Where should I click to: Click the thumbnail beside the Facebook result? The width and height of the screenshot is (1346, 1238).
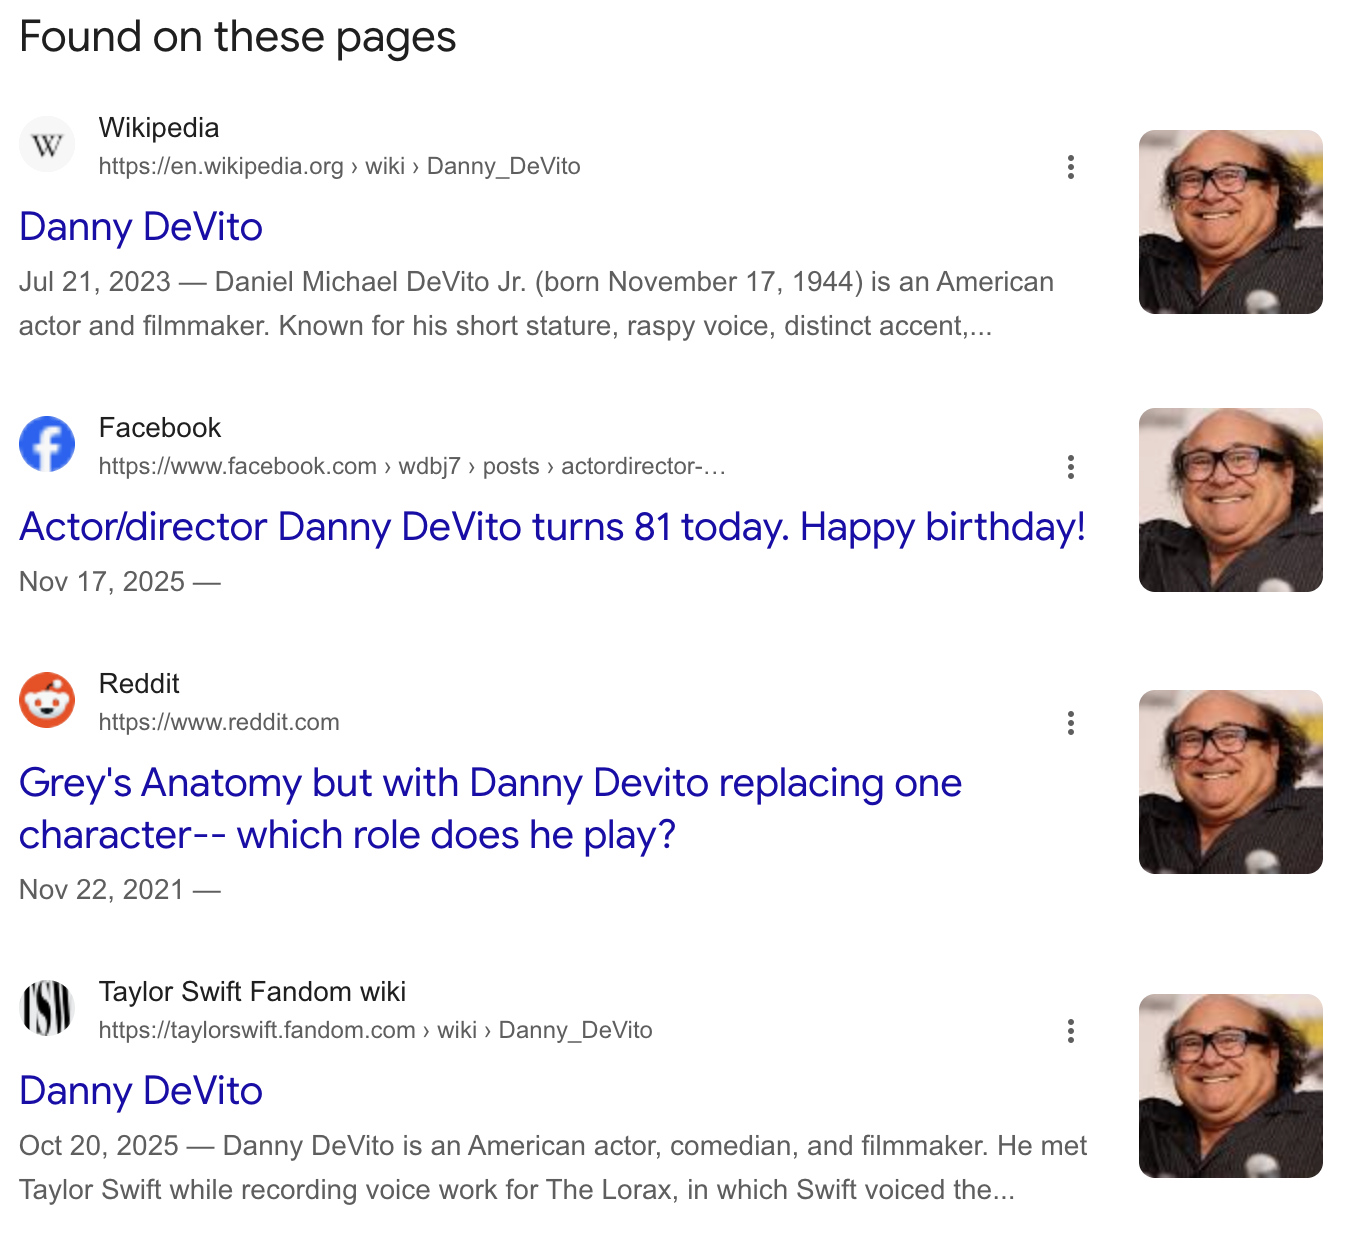(1230, 500)
